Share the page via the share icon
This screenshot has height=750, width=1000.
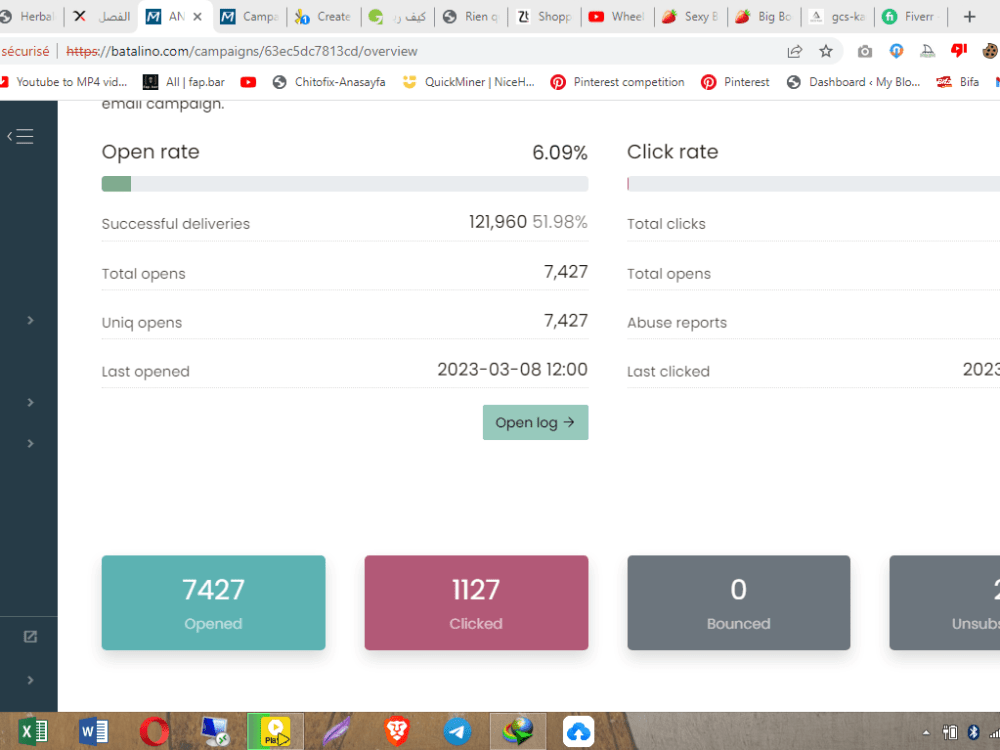(x=794, y=51)
